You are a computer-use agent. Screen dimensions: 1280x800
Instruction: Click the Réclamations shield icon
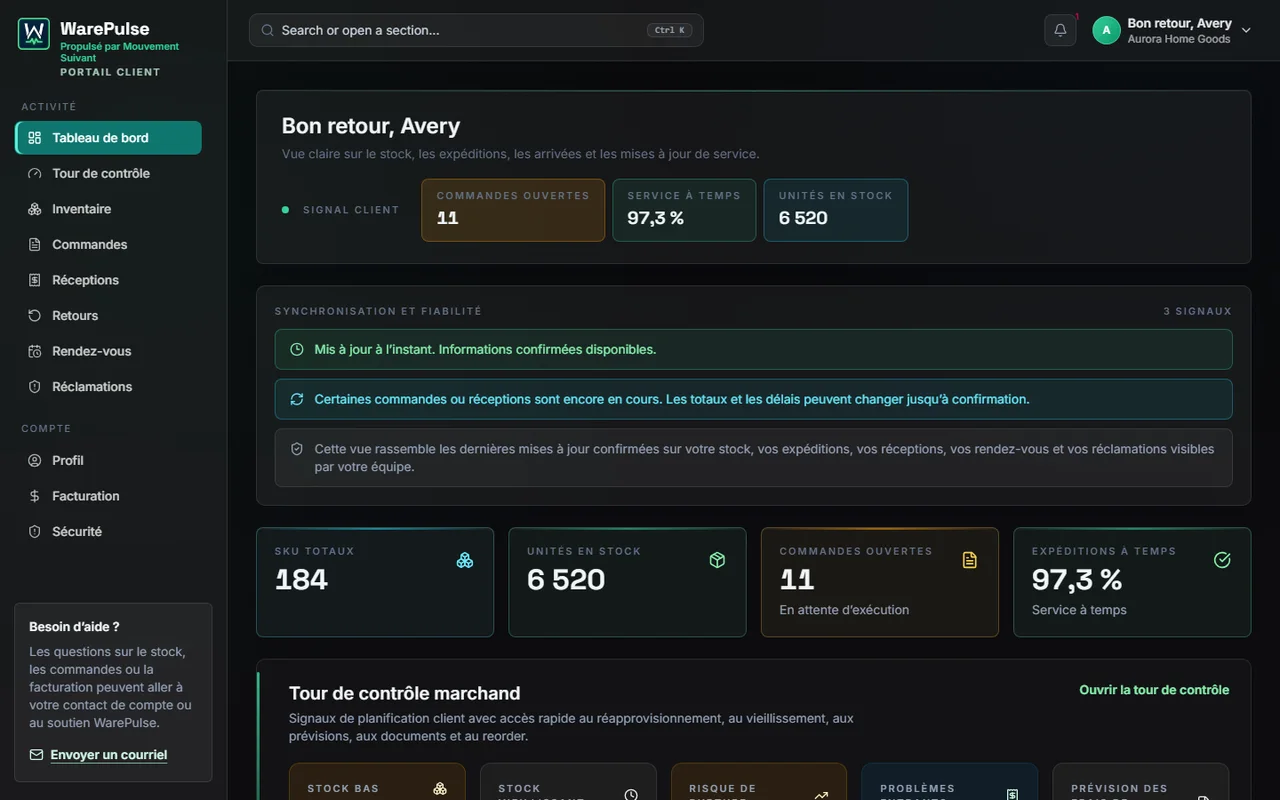tap(35, 386)
